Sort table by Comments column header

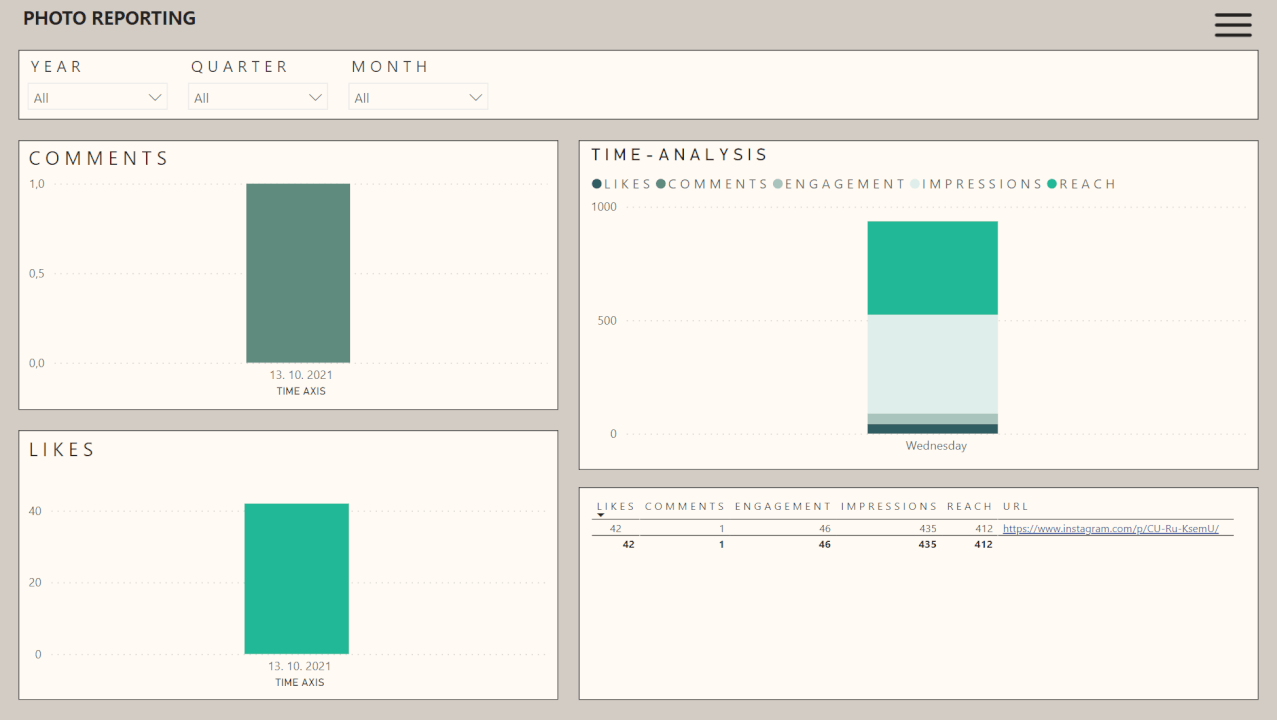tap(684, 506)
